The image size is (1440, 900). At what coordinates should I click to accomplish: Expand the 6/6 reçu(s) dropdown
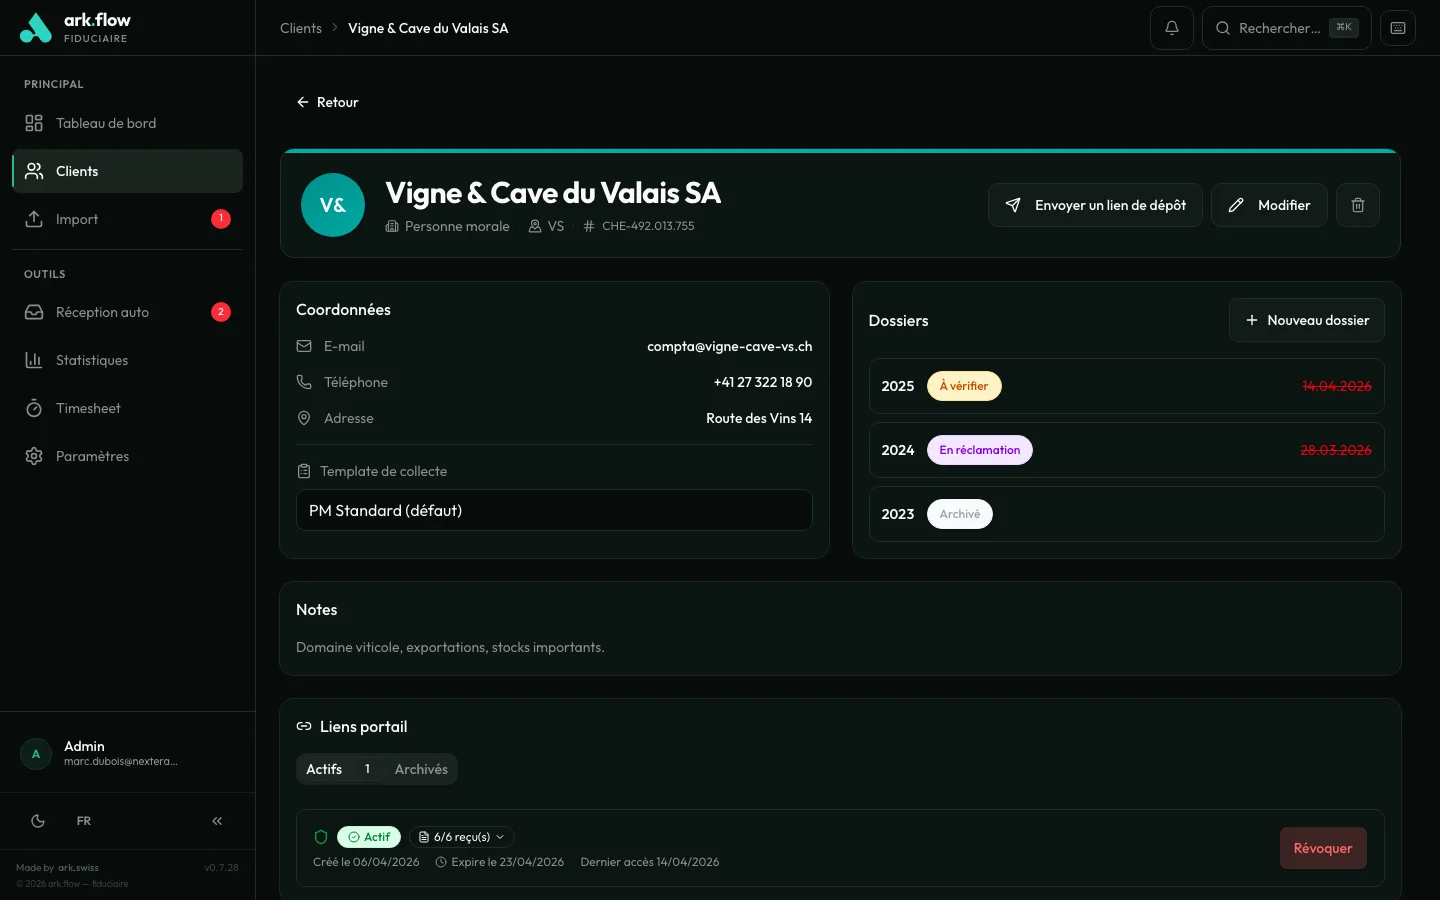click(462, 837)
